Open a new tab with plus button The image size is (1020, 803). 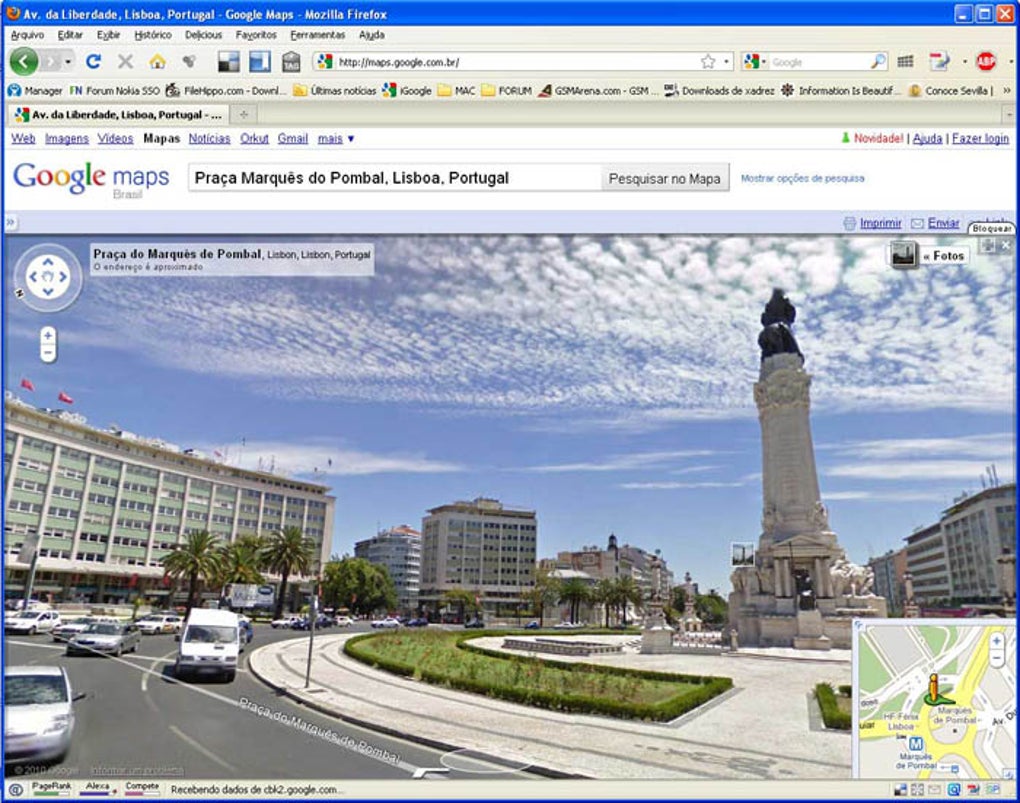(244, 115)
